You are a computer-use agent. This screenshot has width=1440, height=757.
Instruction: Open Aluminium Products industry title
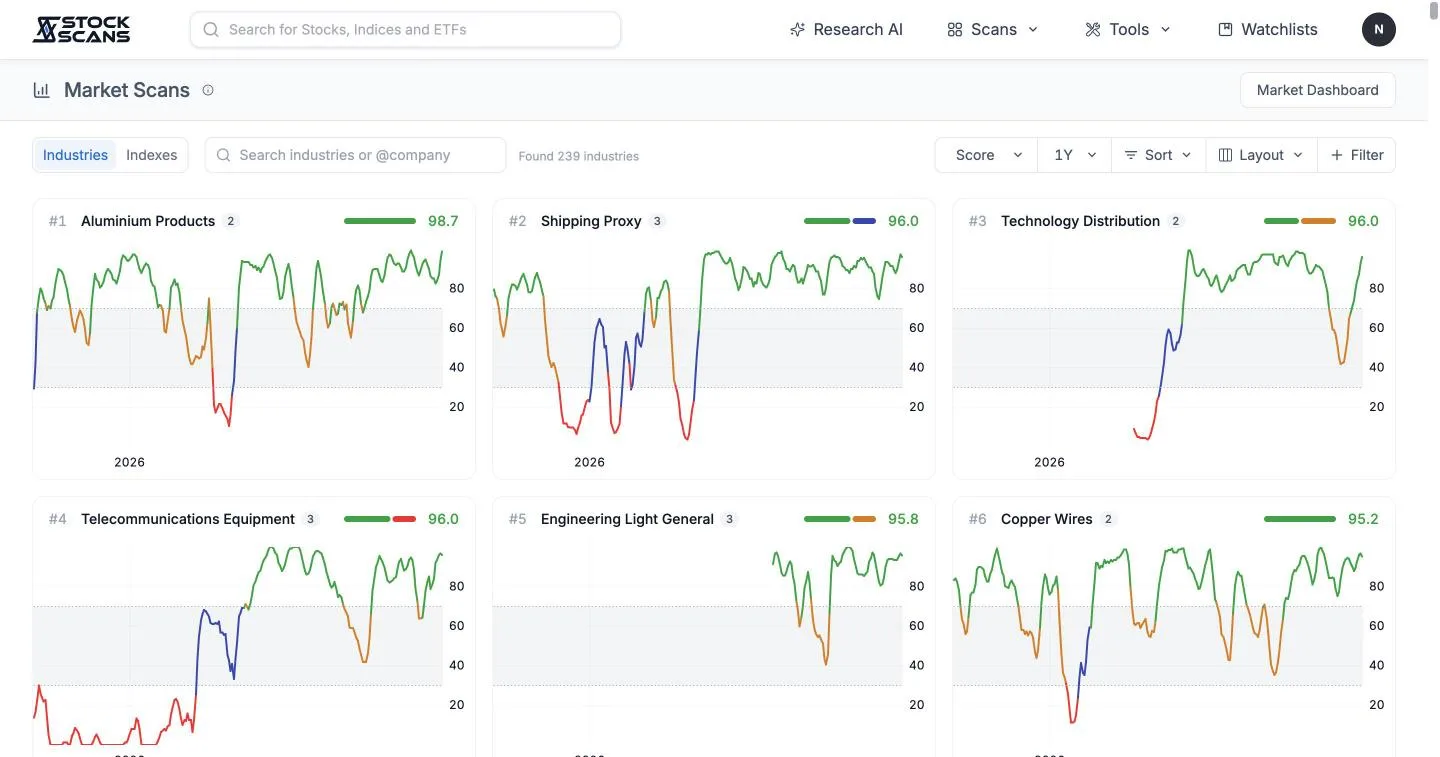[x=148, y=221]
